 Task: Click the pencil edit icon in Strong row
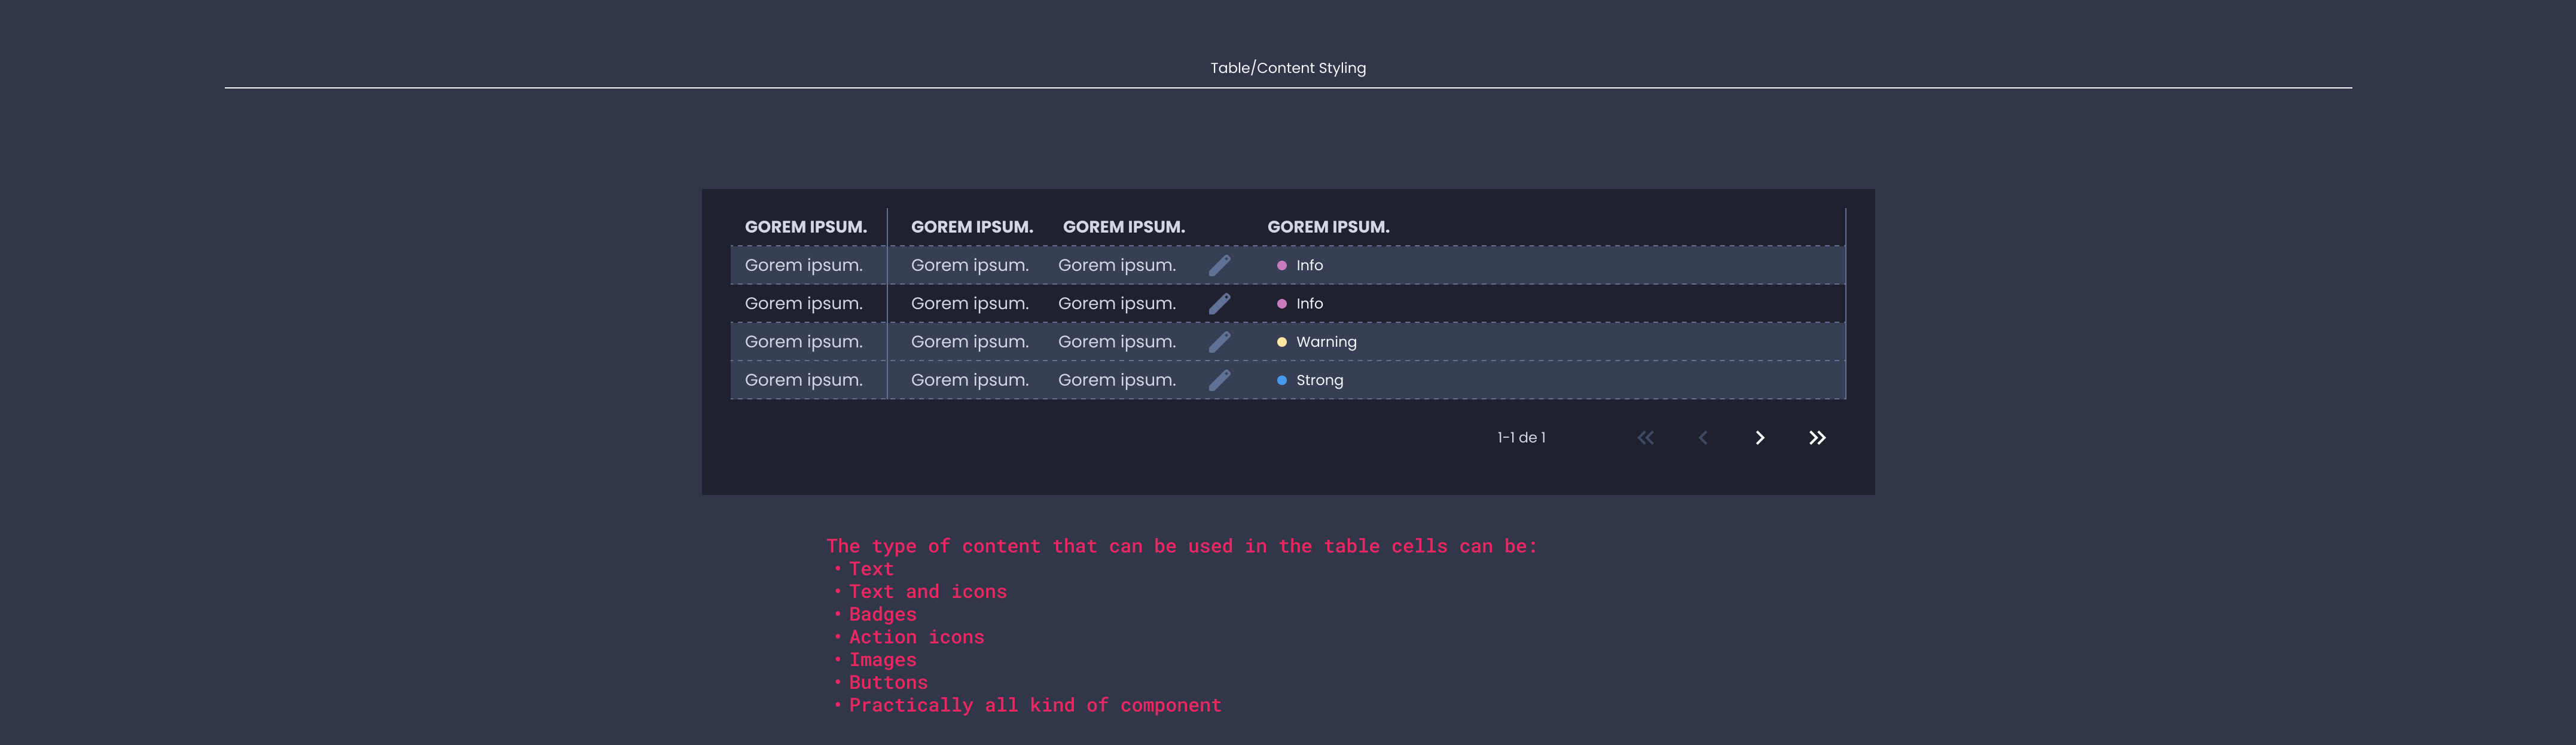pyautogui.click(x=1219, y=380)
